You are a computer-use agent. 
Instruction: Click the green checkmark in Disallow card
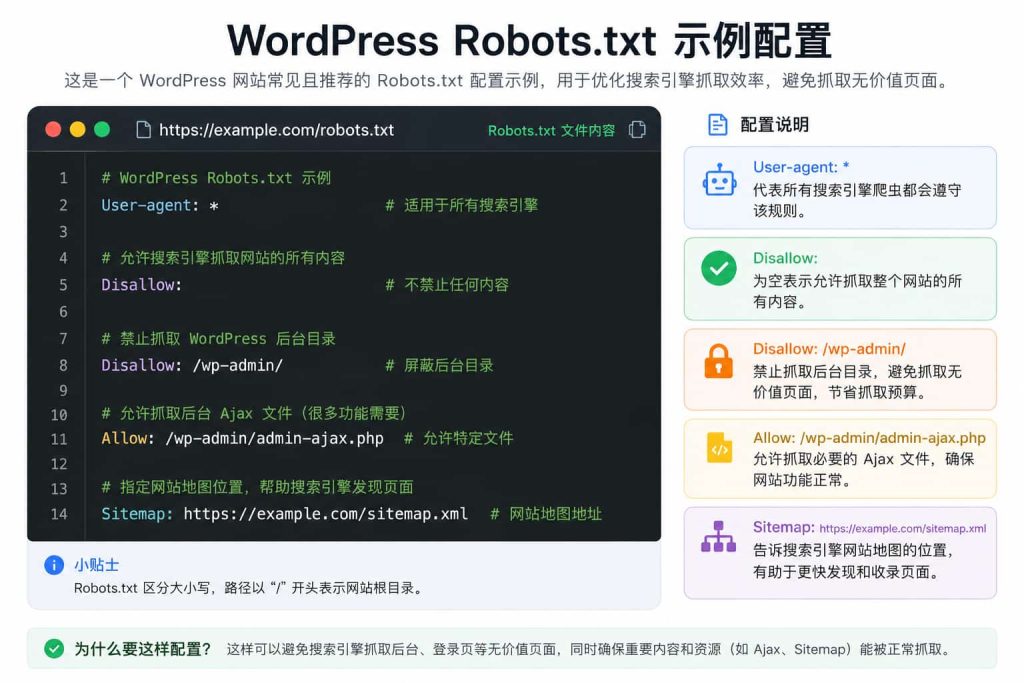pos(718,268)
